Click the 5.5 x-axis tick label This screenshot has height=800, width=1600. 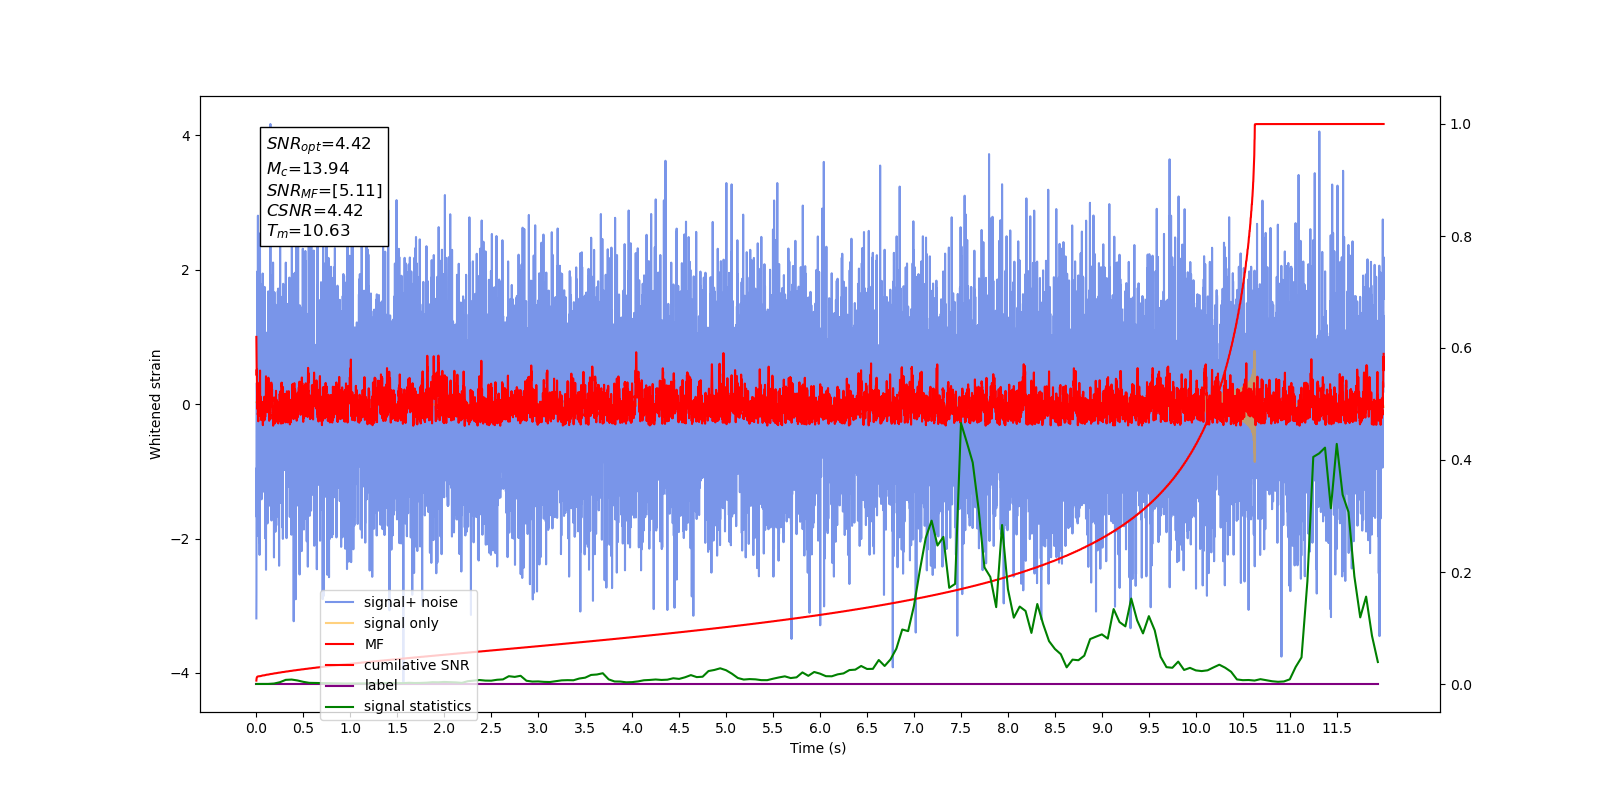pos(773,728)
